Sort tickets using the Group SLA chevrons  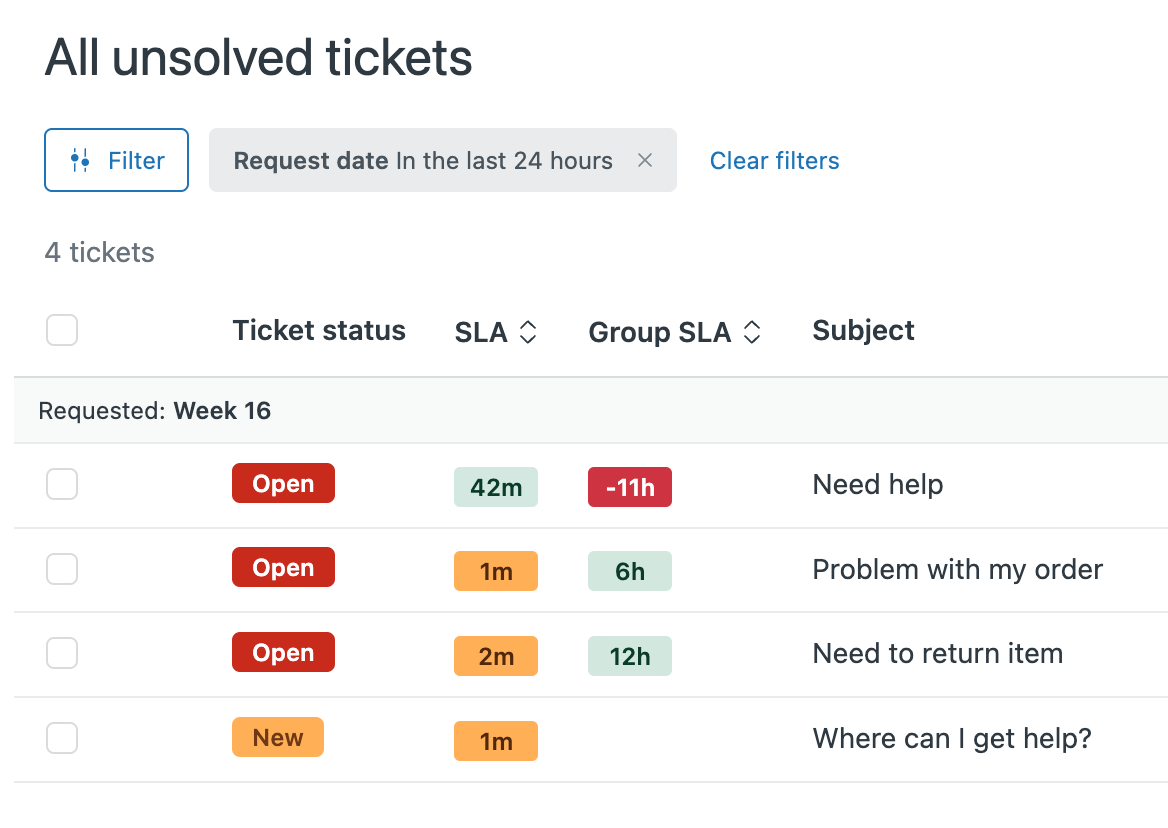coord(750,331)
